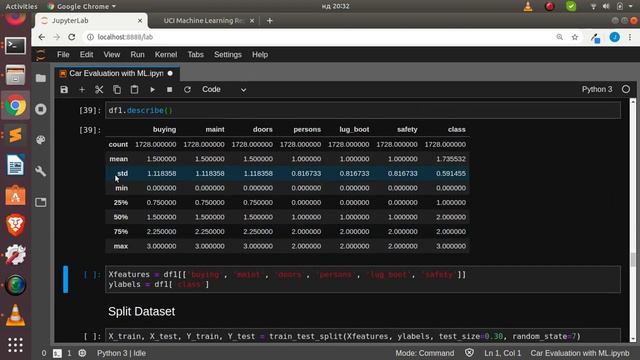This screenshot has width=640, height=360.
Task: Click the Xfeatures code cell
Action: coord(363,279)
